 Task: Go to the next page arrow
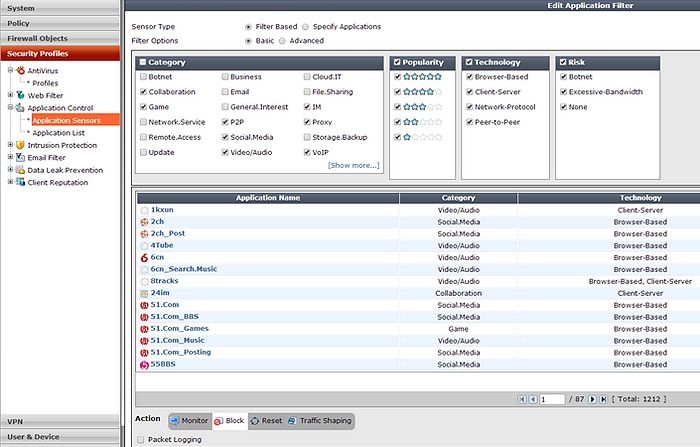click(x=591, y=399)
